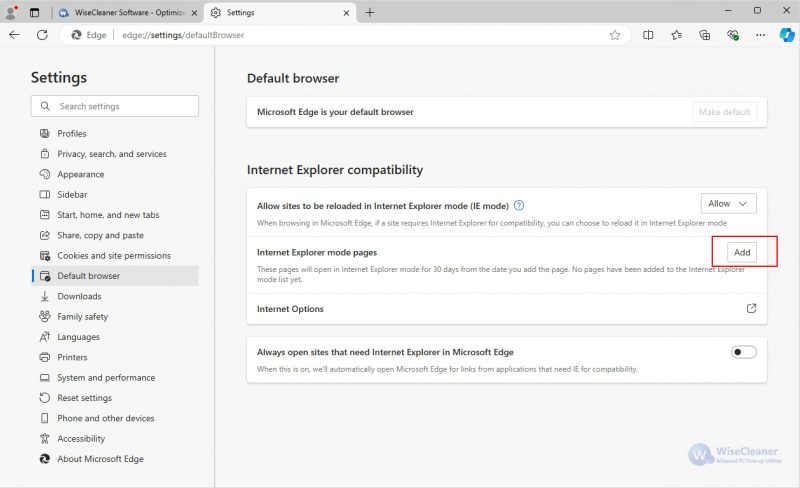This screenshot has height=488, width=800.
Task: Click the Search settings field
Action: (x=115, y=106)
